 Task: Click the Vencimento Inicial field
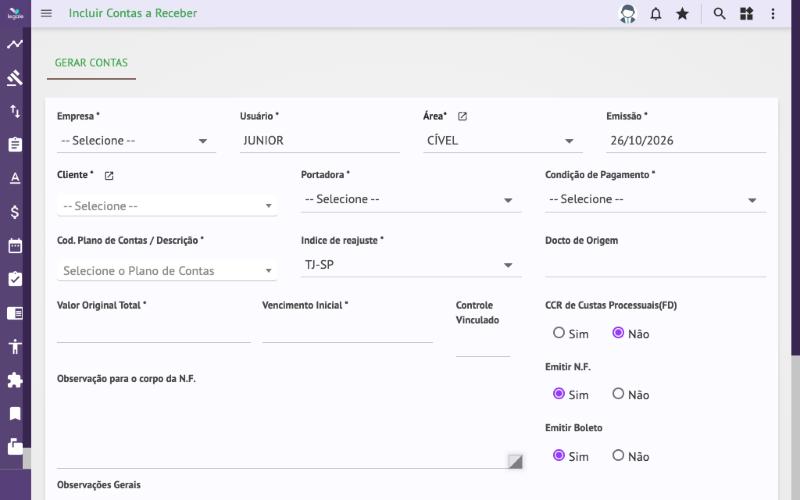pos(347,330)
